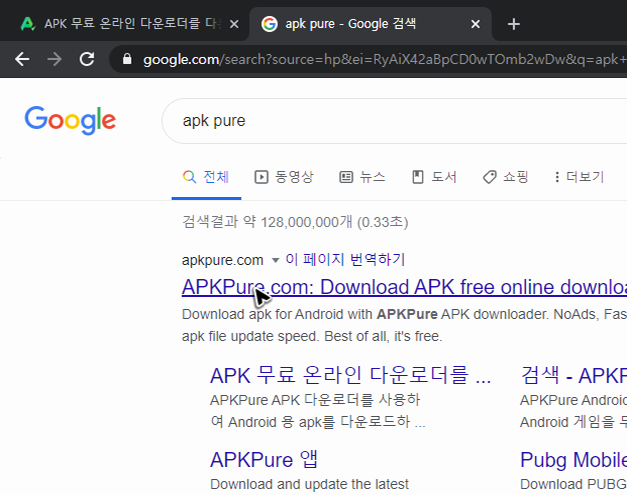
Task: Open a new tab with the plus icon
Action: (513, 24)
